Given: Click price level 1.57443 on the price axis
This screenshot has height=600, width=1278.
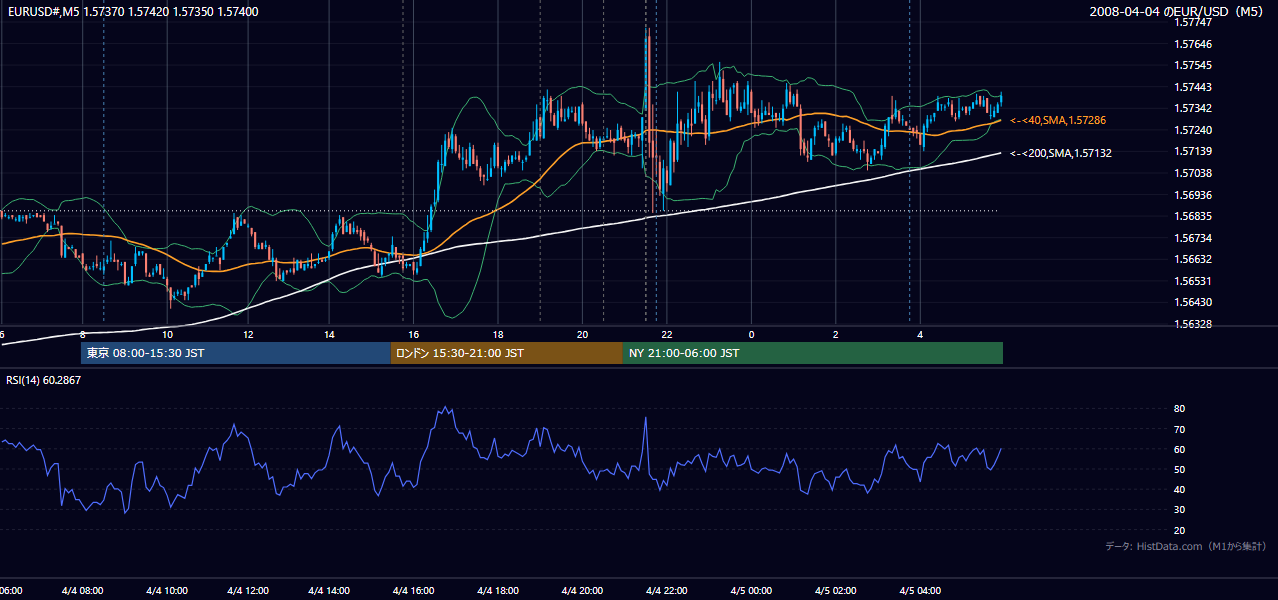Looking at the screenshot, I should (x=1193, y=87).
